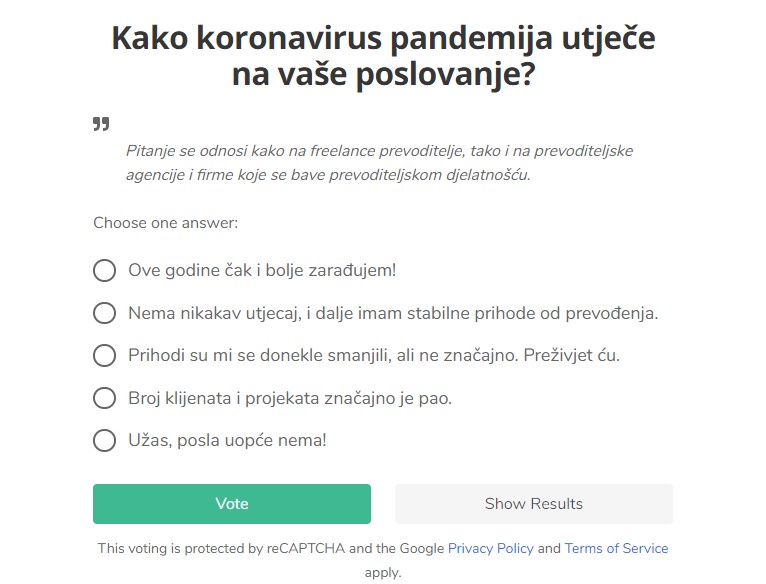Click the 'Choose one answer:' label
Image resolution: width=766 pixels, height=584 pixels.
pyautogui.click(x=166, y=223)
